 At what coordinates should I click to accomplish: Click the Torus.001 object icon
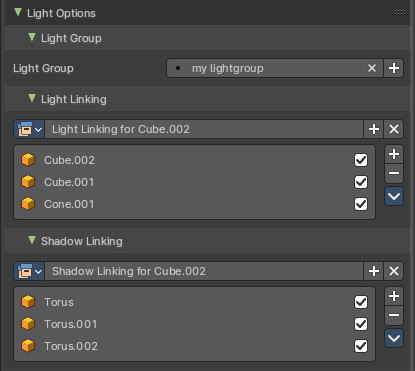(x=28, y=324)
